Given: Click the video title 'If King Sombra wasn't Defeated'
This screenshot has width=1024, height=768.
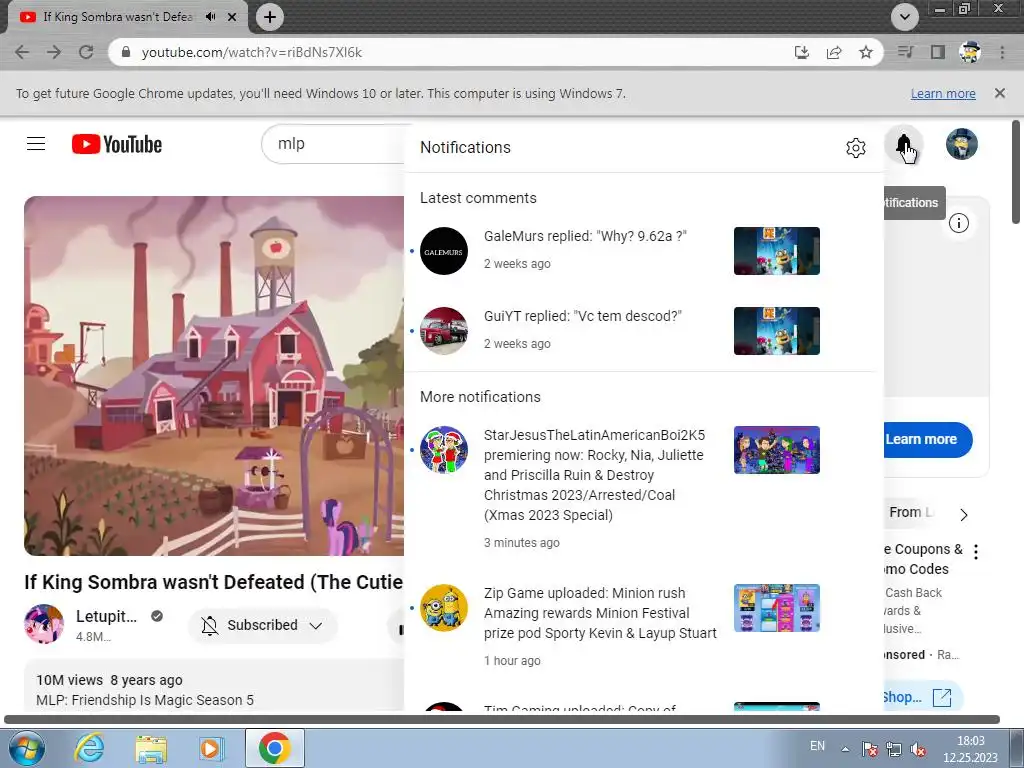Looking at the screenshot, I should coord(214,582).
